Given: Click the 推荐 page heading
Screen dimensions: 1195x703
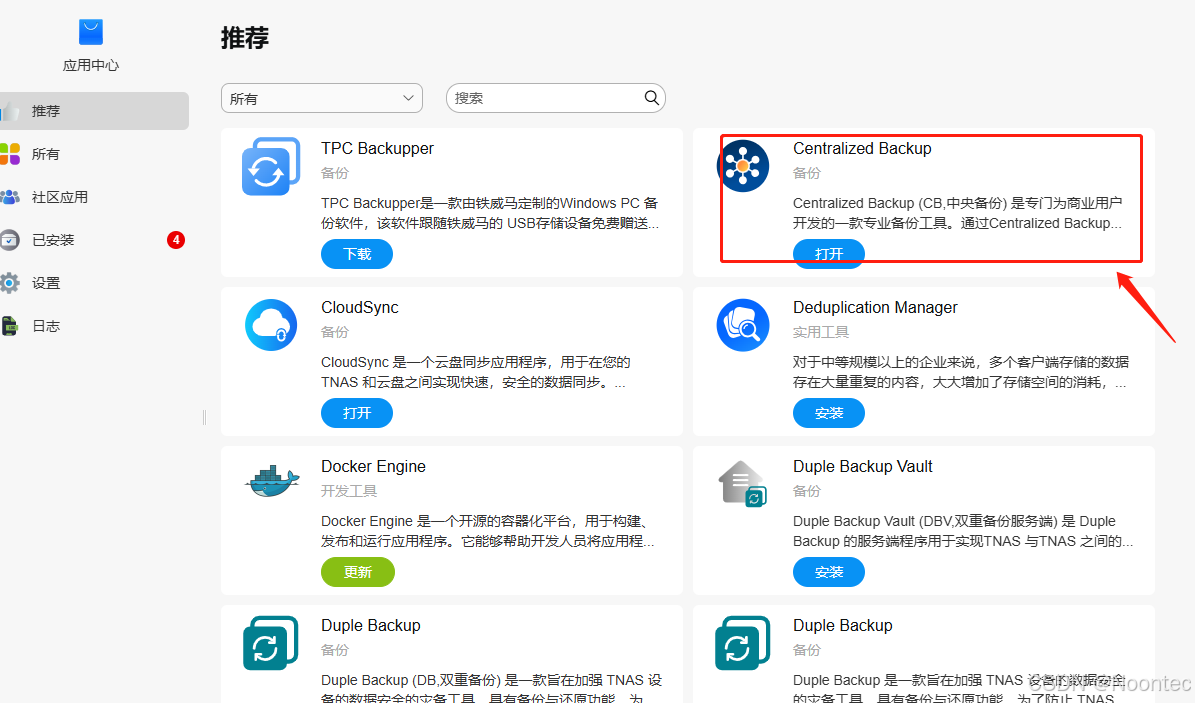Looking at the screenshot, I should 245,37.
